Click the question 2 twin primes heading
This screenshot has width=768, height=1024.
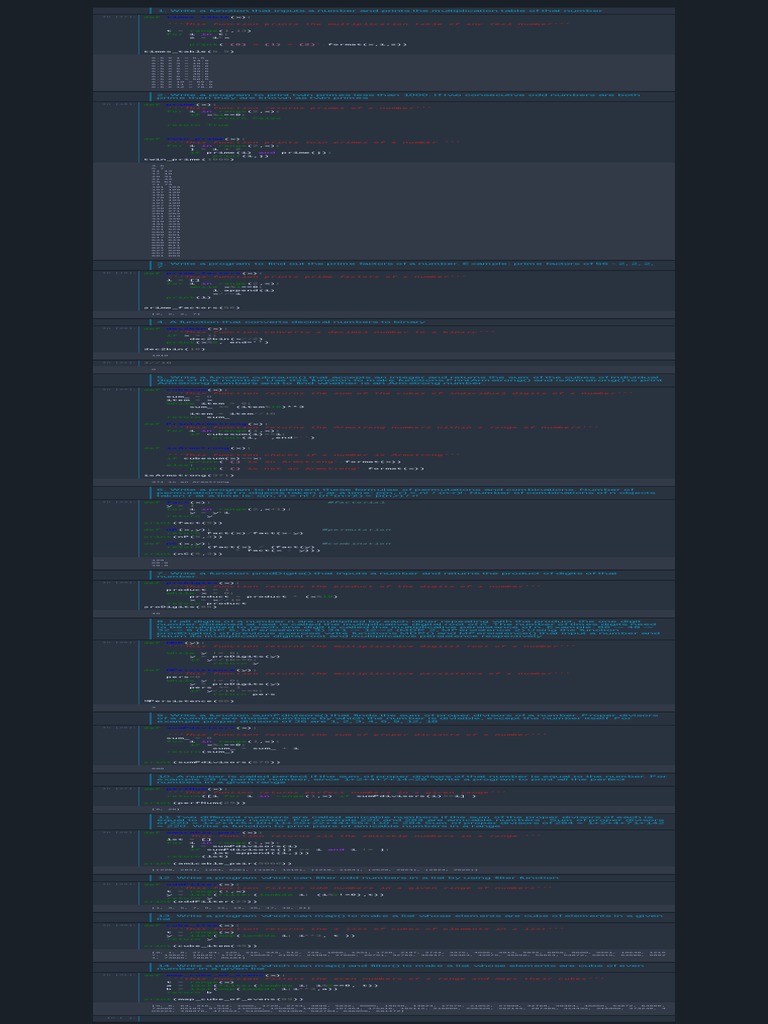[398, 97]
